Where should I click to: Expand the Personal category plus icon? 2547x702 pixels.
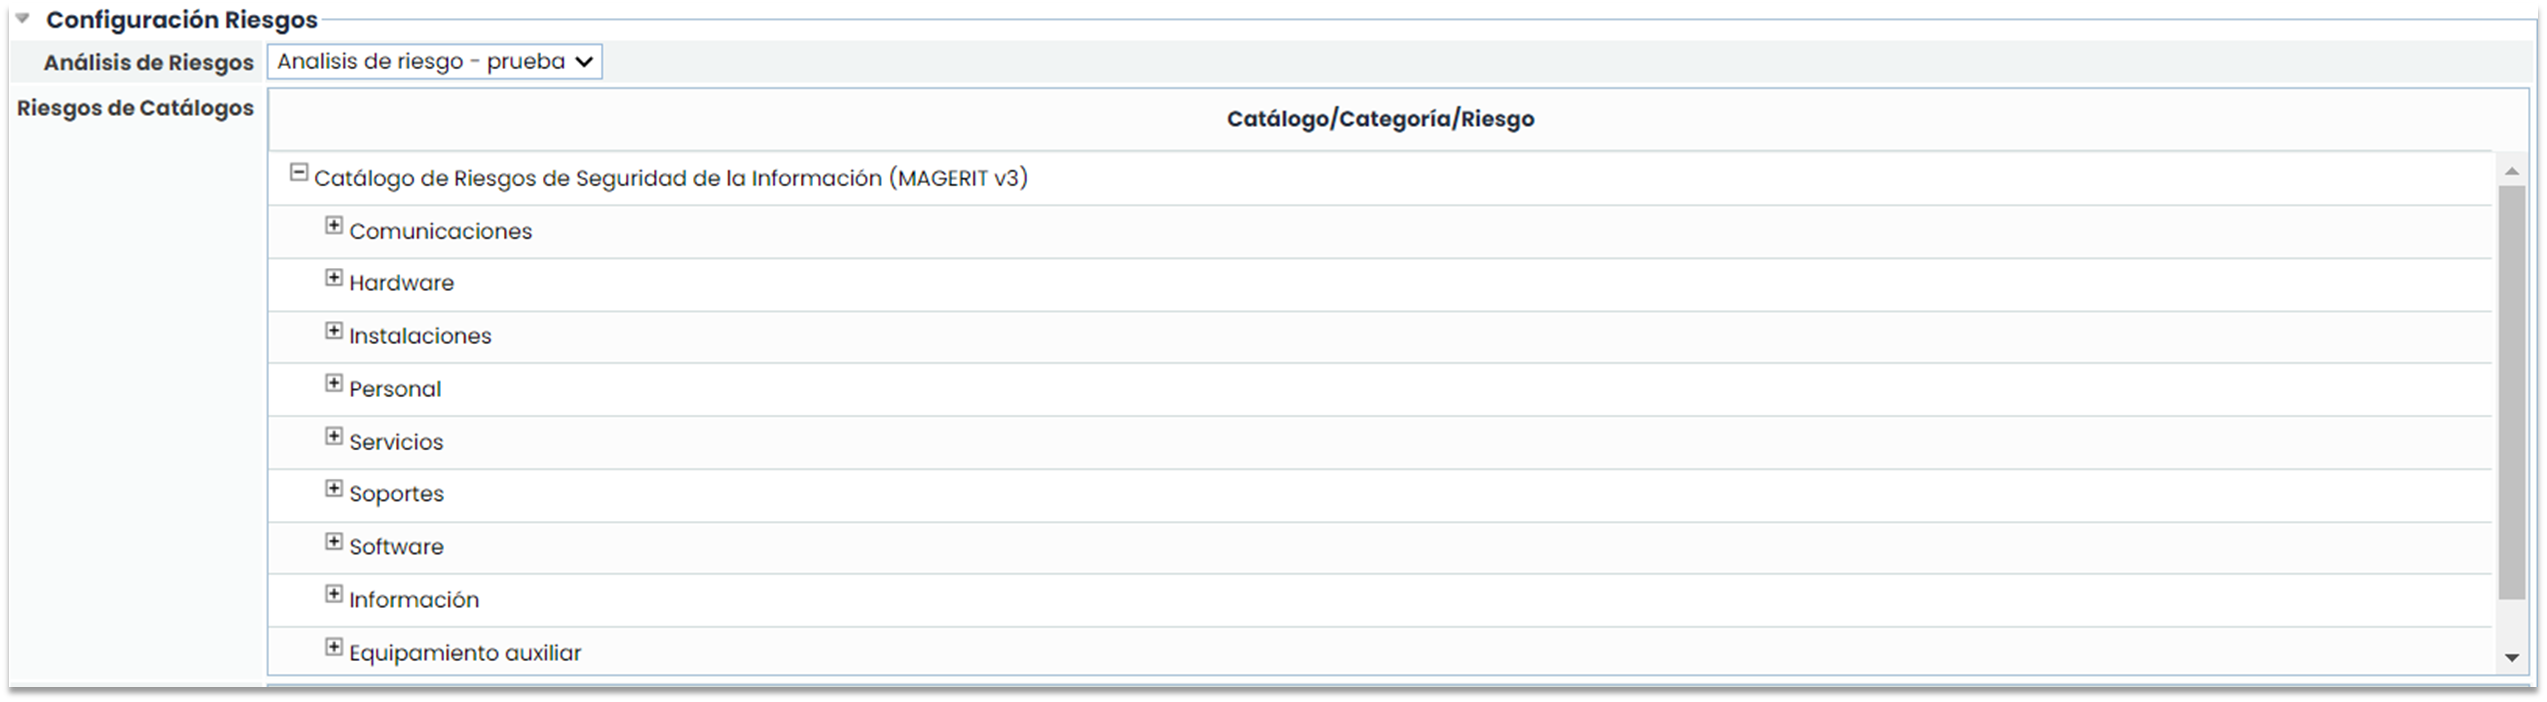[x=334, y=384]
